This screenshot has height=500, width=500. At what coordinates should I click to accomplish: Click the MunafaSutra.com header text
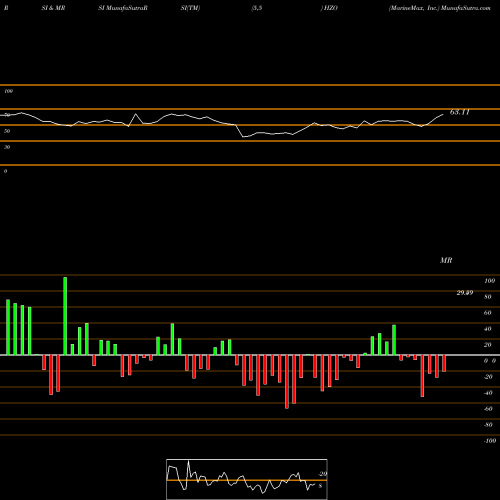click(466, 8)
